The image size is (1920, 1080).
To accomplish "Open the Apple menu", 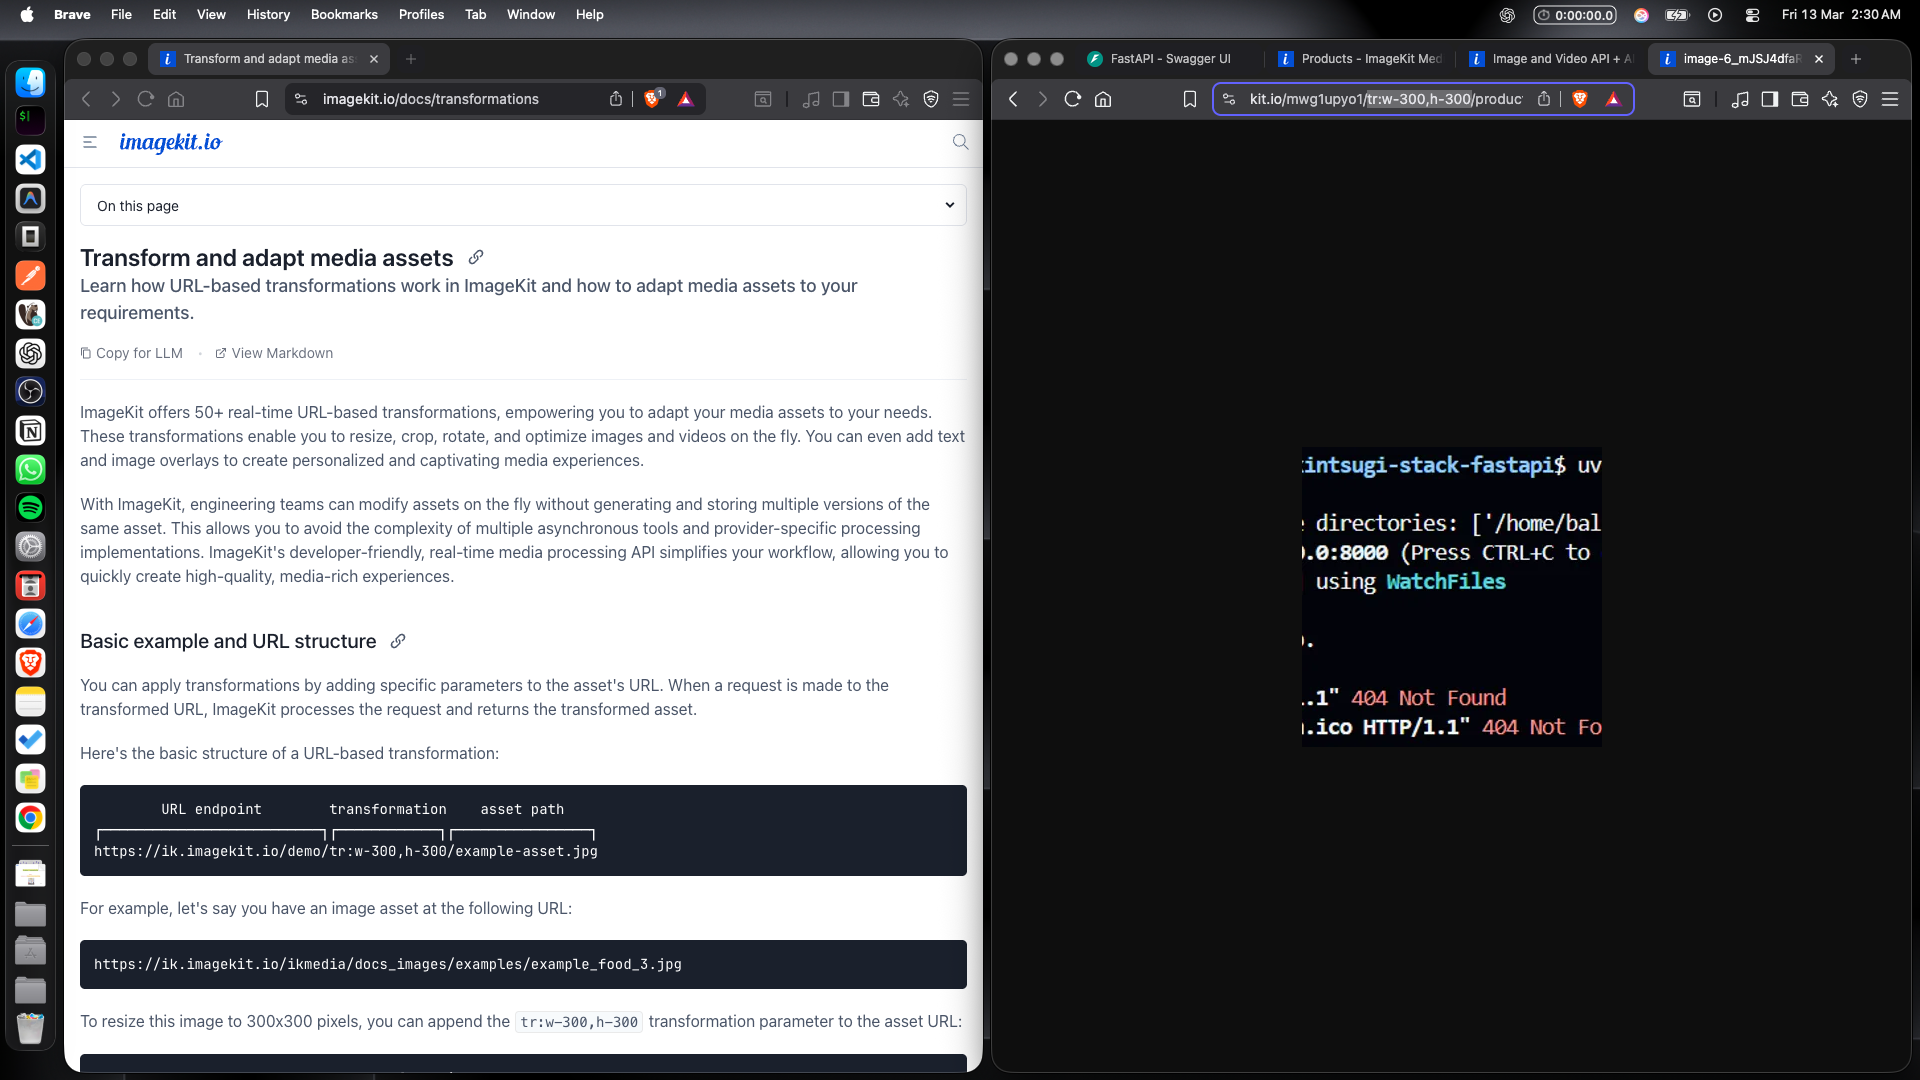I will tap(27, 14).
